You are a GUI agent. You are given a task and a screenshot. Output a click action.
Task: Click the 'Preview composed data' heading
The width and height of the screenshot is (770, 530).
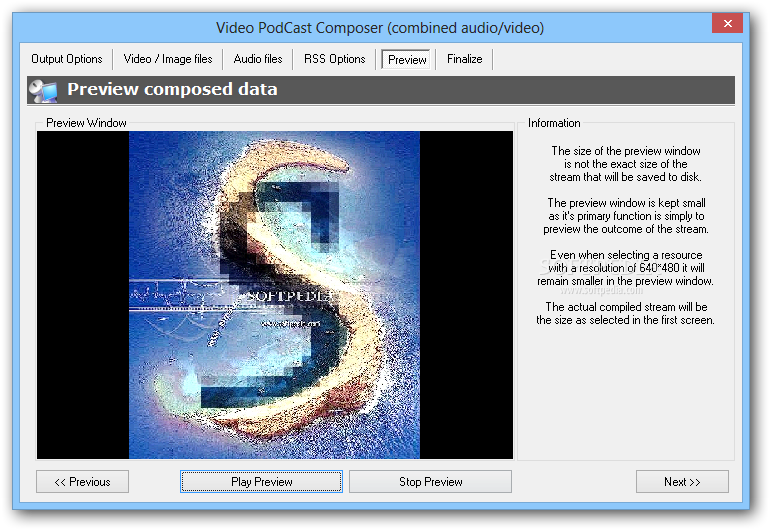172,89
